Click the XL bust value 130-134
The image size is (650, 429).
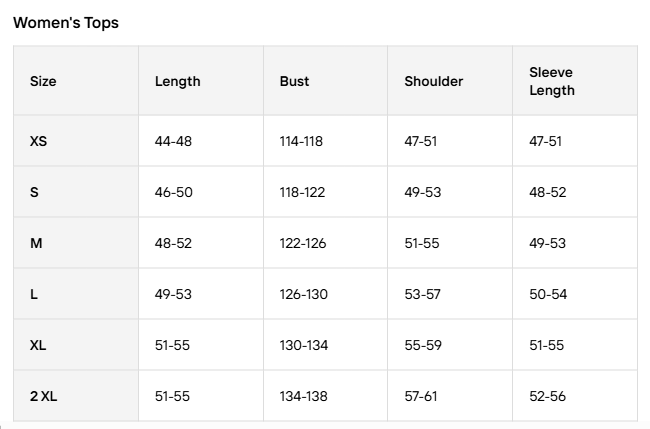(302, 345)
